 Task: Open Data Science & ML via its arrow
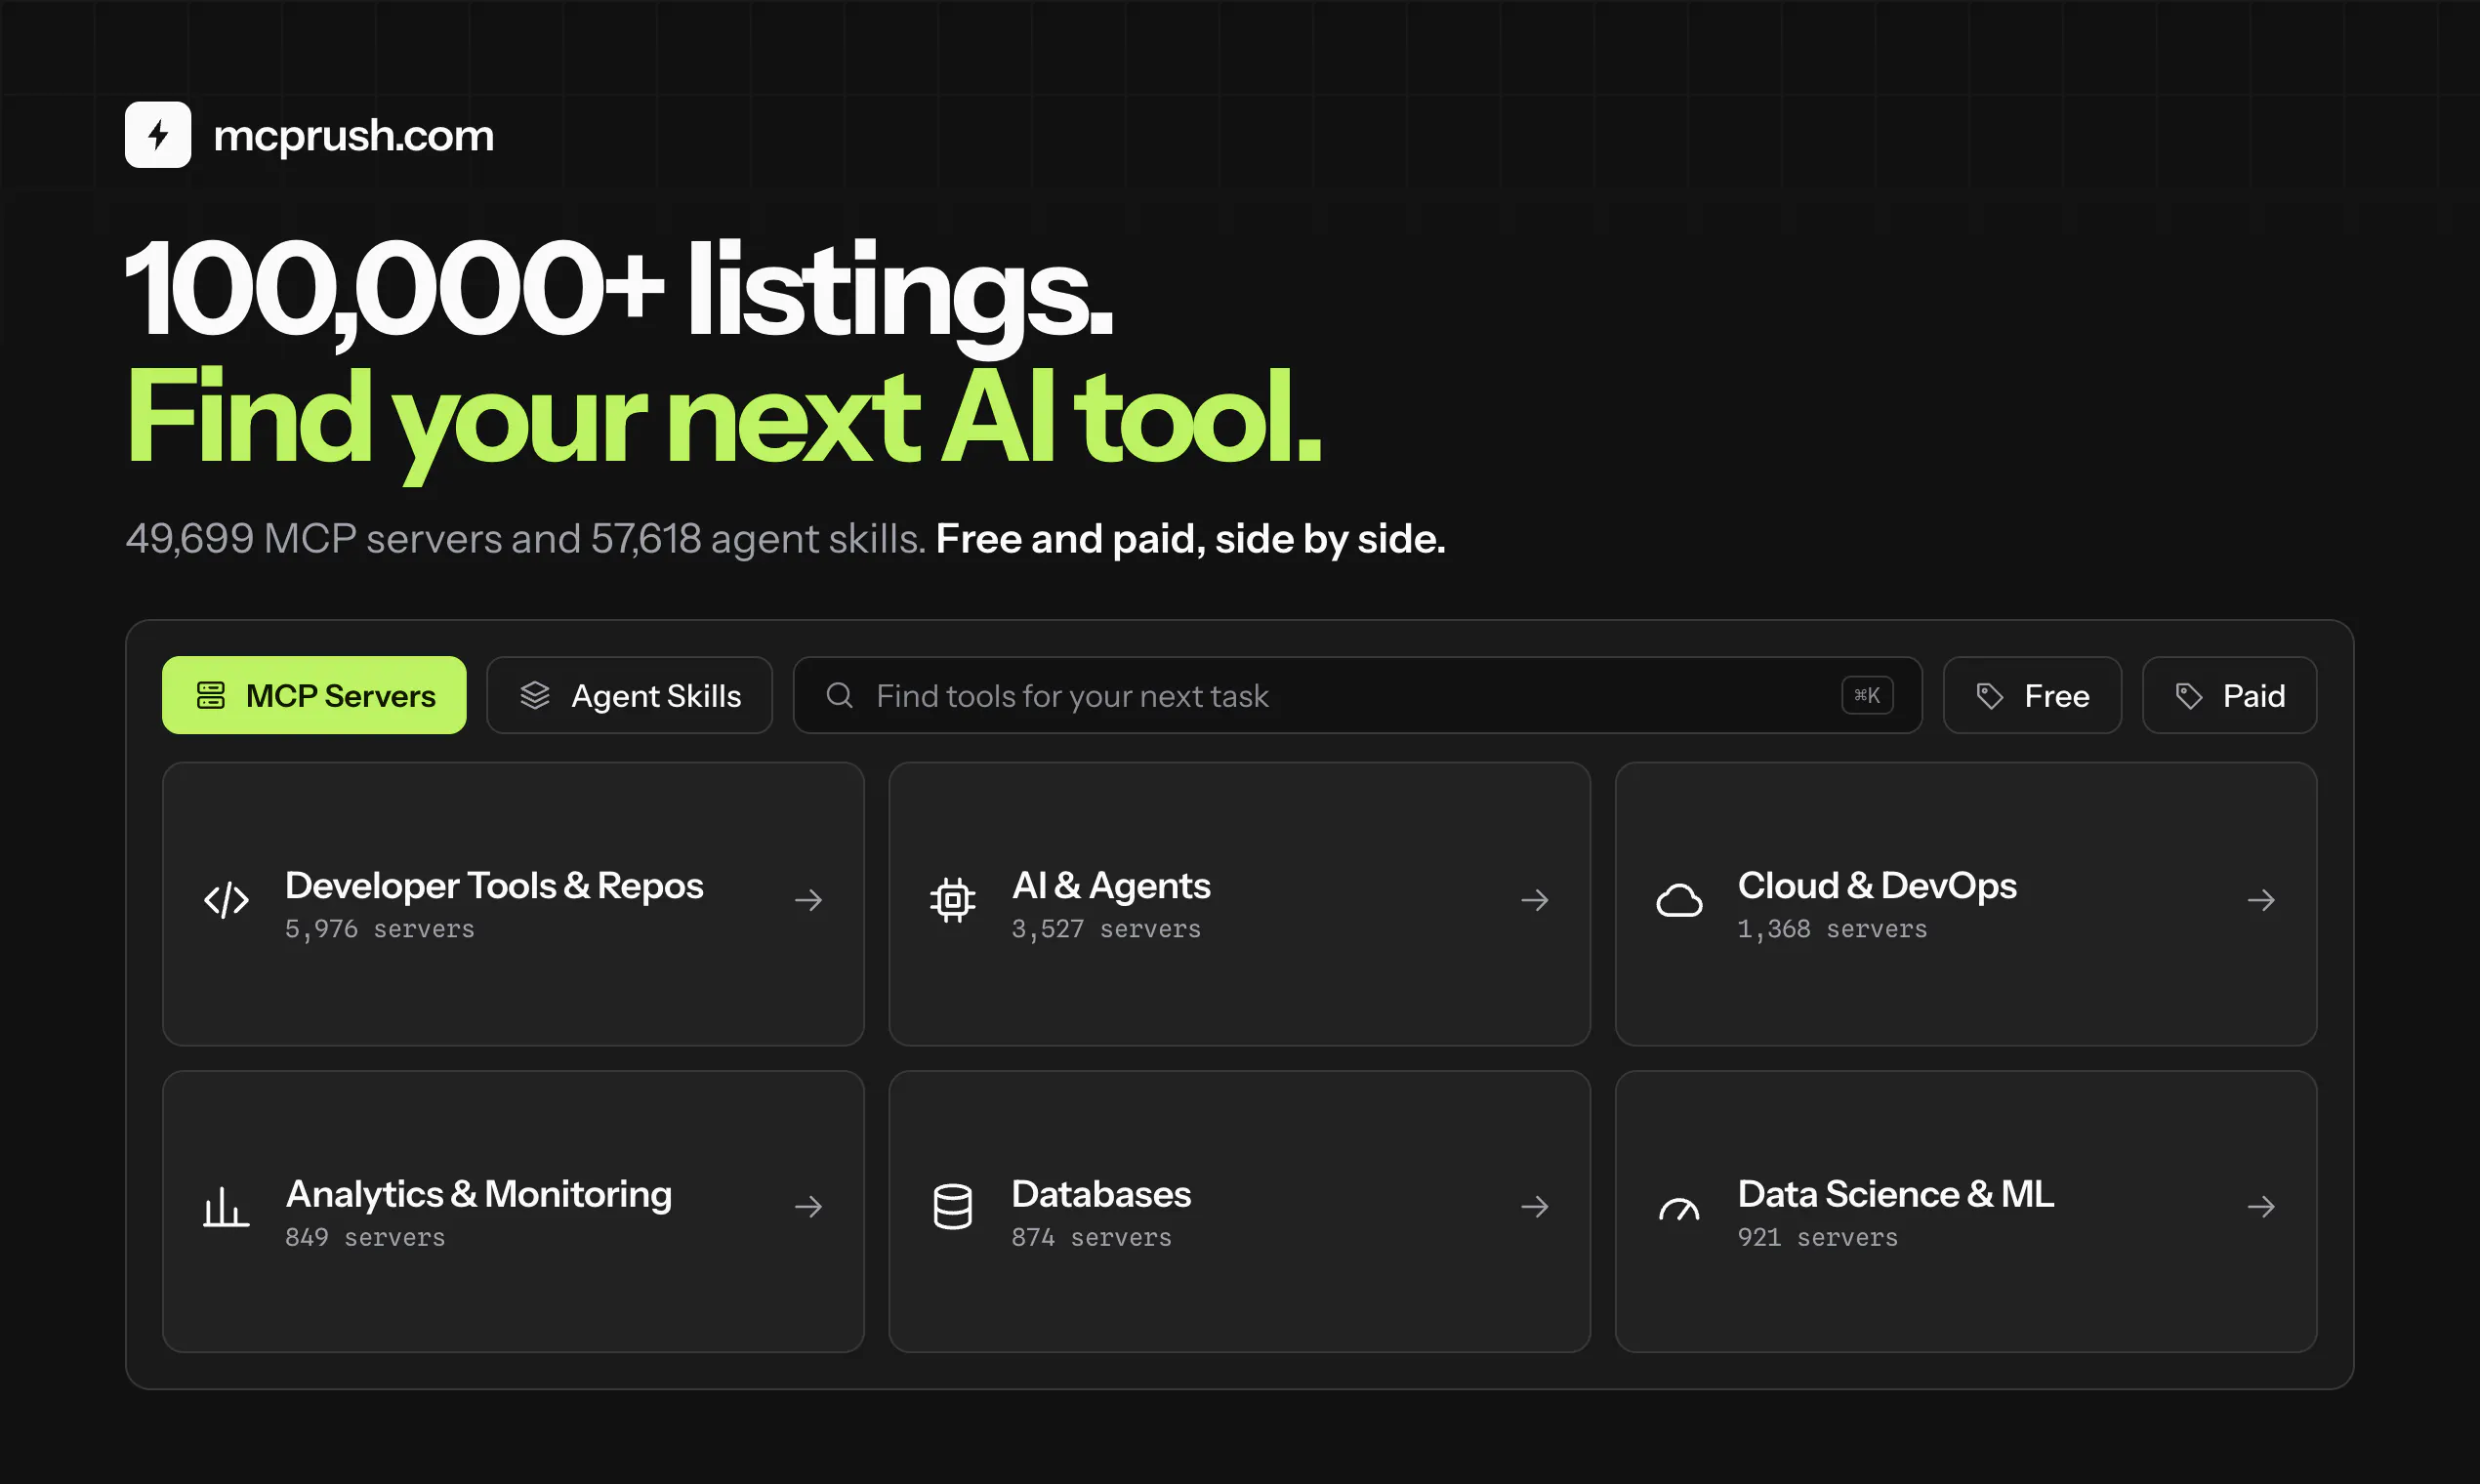click(2261, 1207)
